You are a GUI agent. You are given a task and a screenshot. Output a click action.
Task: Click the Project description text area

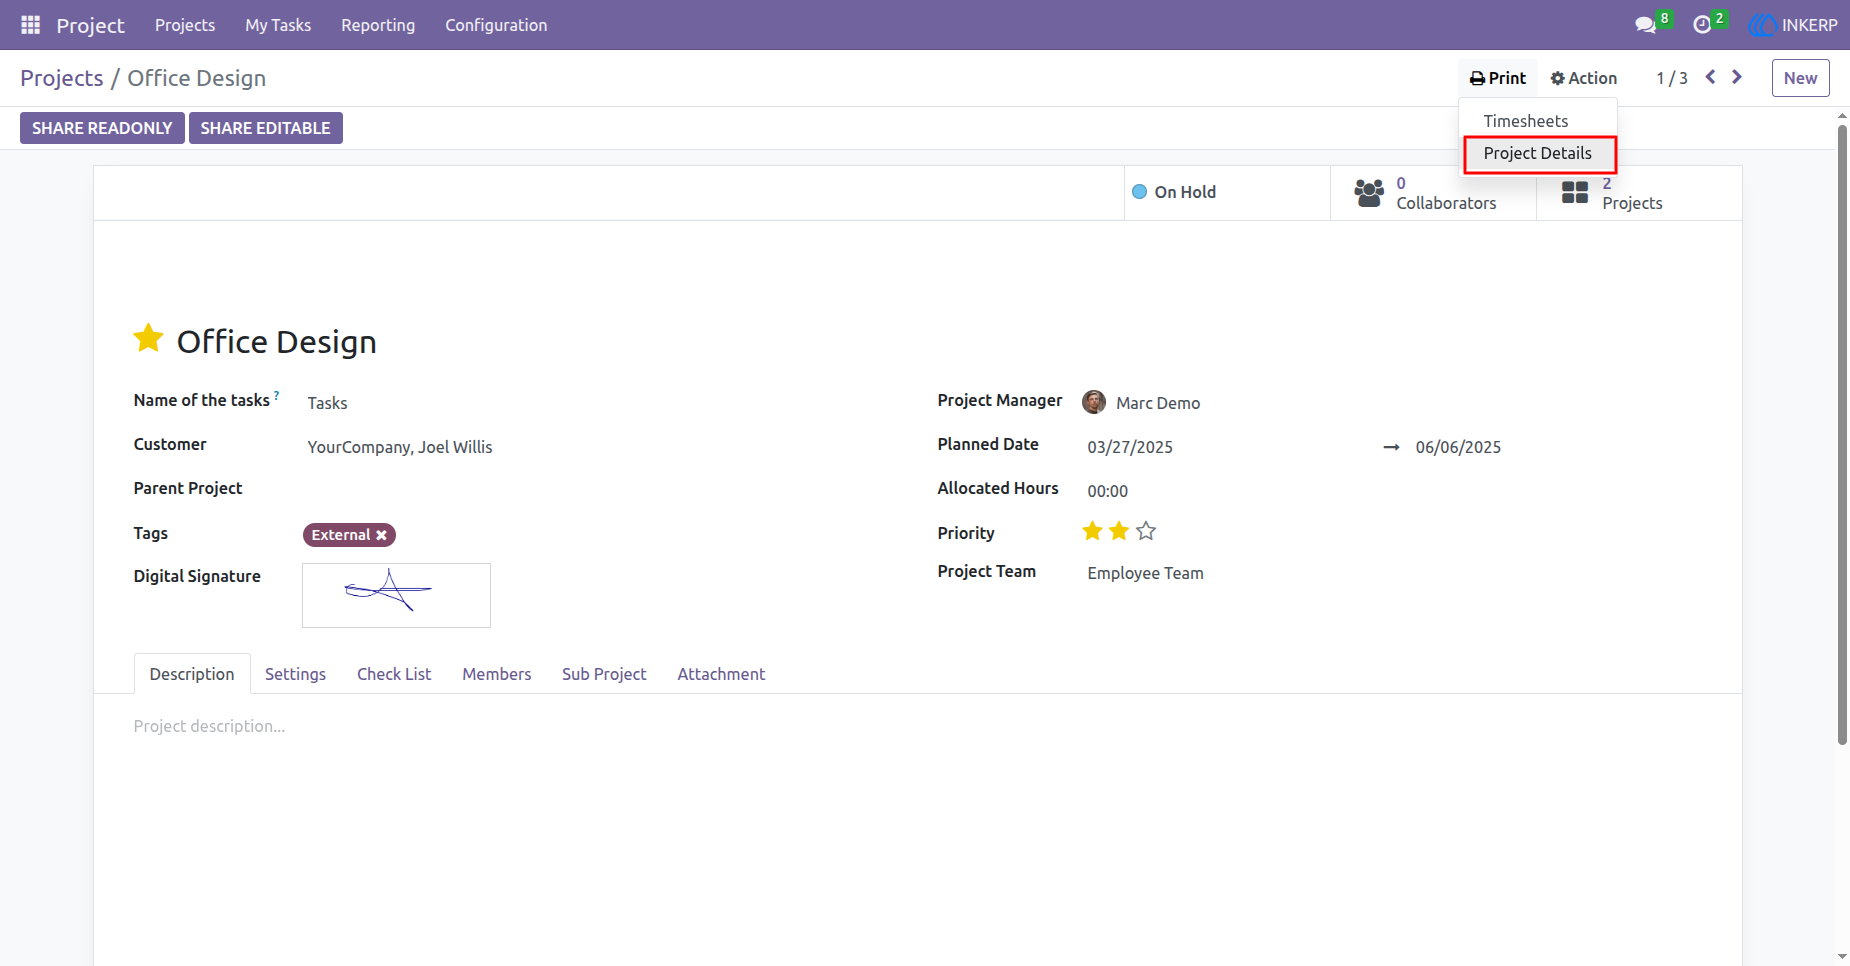coord(917,726)
